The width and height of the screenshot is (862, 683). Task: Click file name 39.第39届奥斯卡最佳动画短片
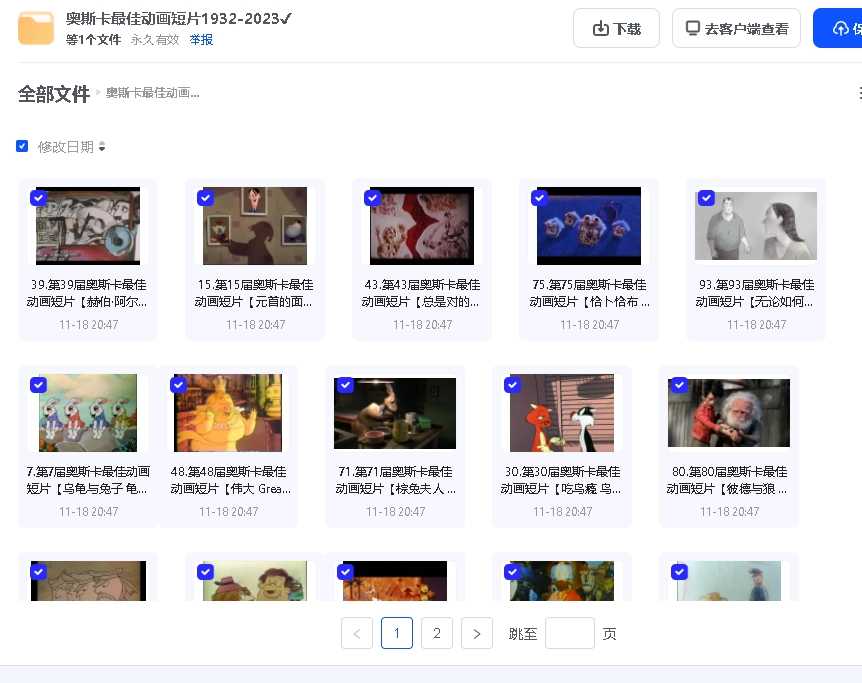point(88,293)
